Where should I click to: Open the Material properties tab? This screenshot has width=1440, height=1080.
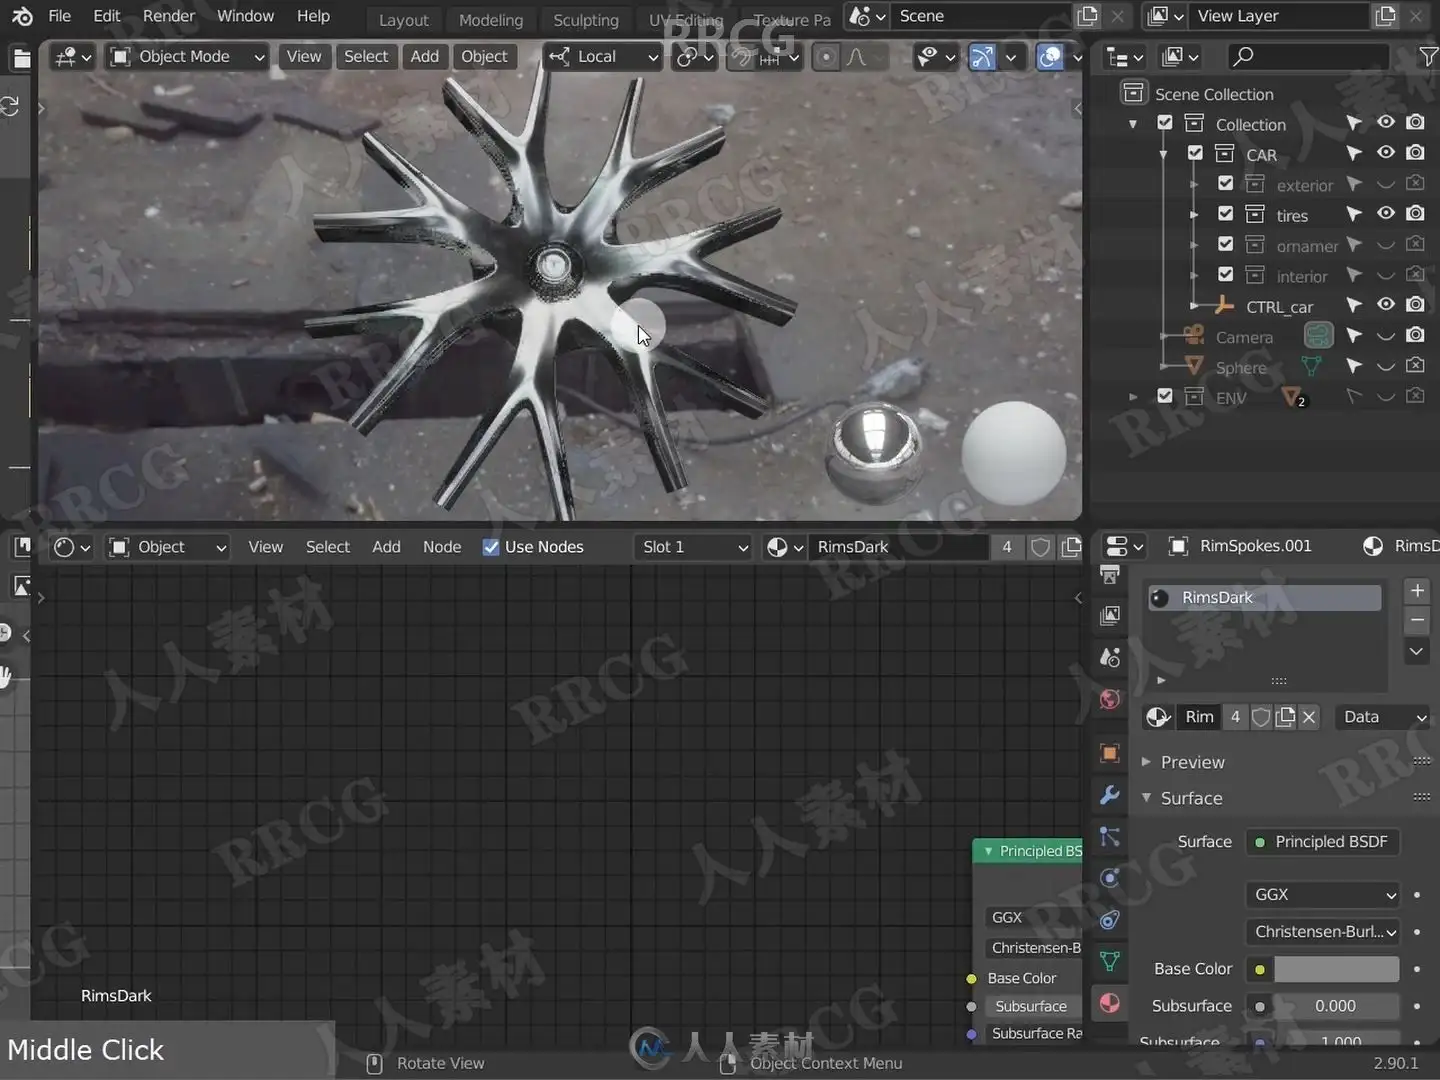pos(1110,1003)
